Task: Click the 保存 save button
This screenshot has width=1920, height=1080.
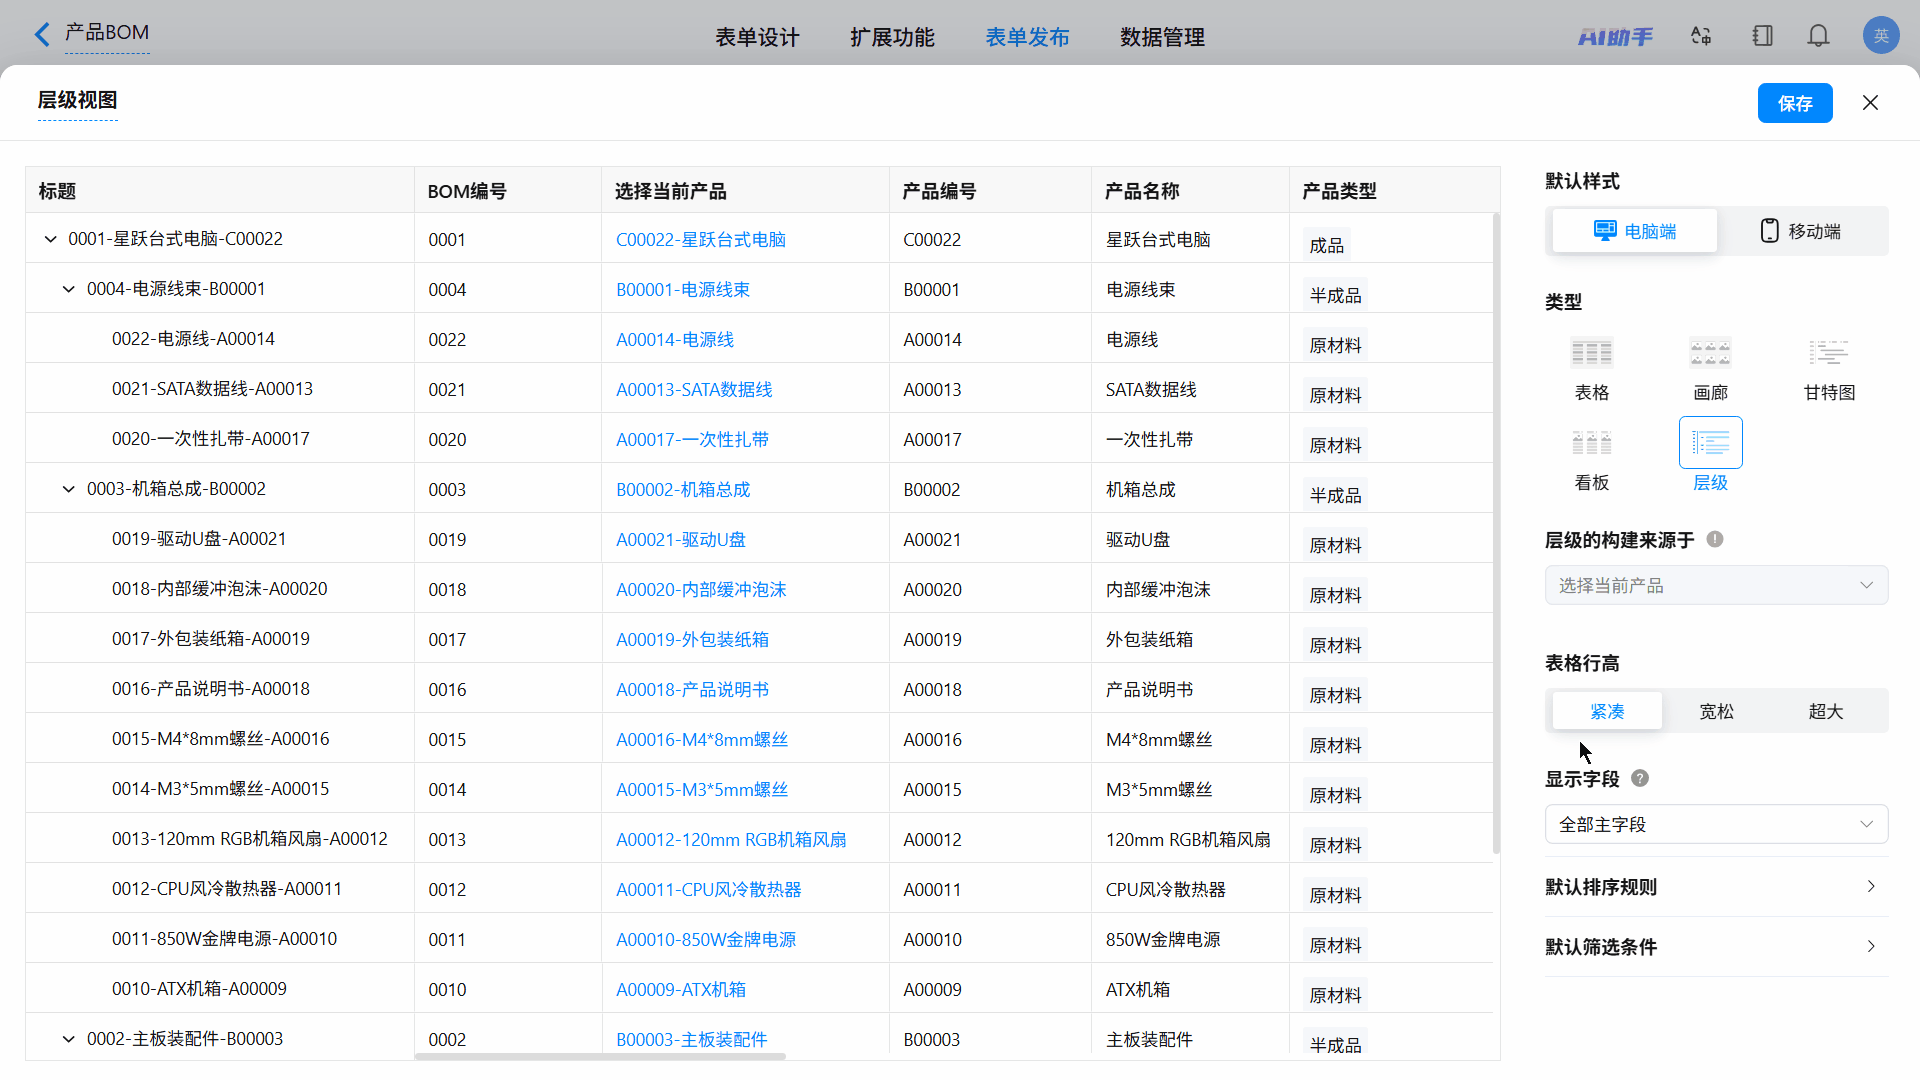Action: [x=1794, y=103]
